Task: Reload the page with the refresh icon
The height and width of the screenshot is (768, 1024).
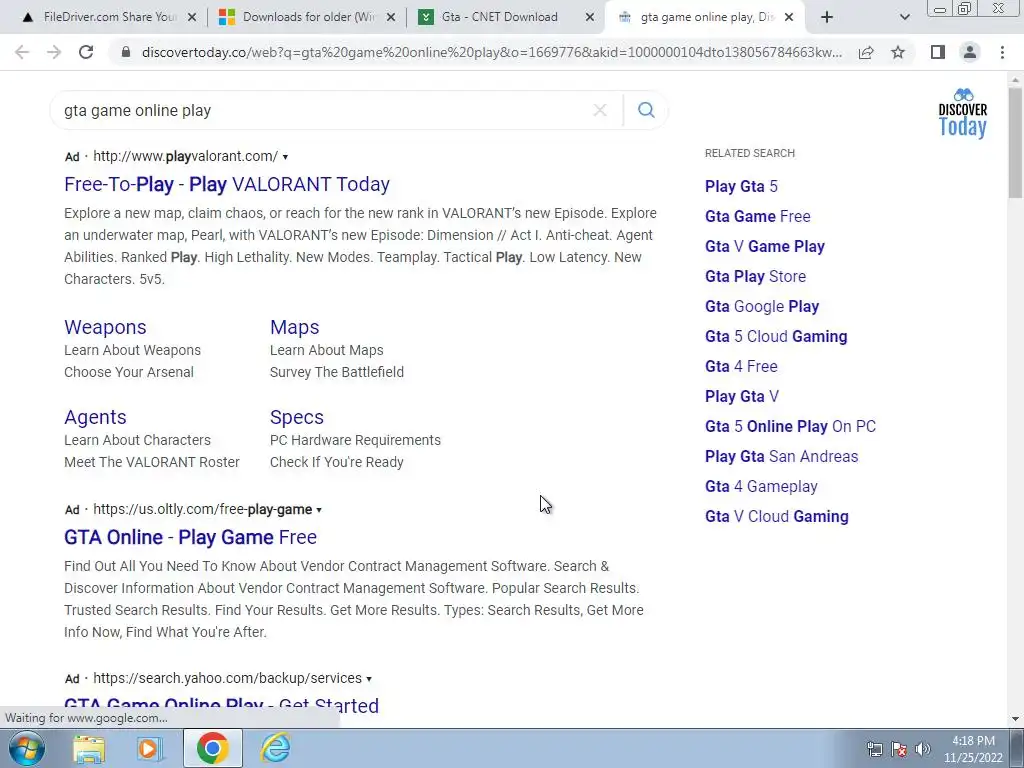Action: pos(86,52)
